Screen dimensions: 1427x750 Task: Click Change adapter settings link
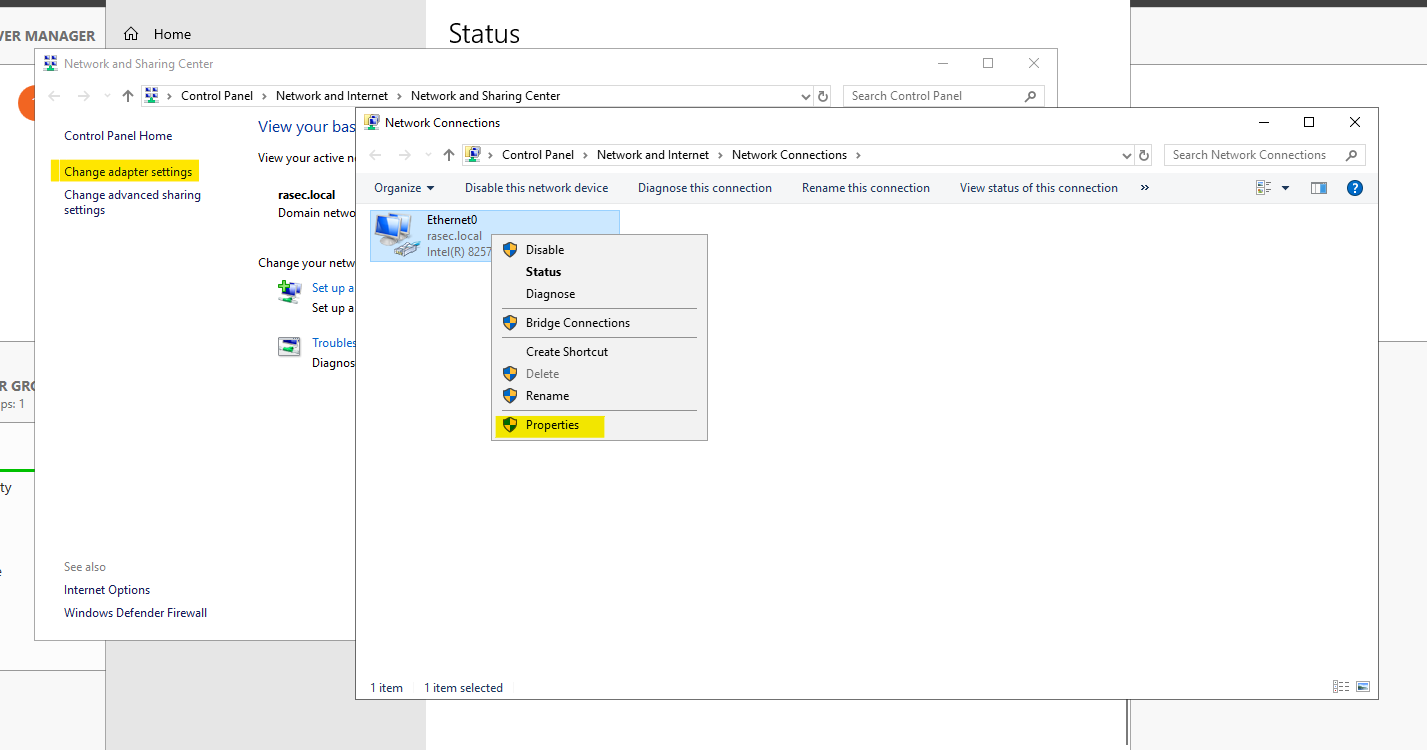(128, 172)
